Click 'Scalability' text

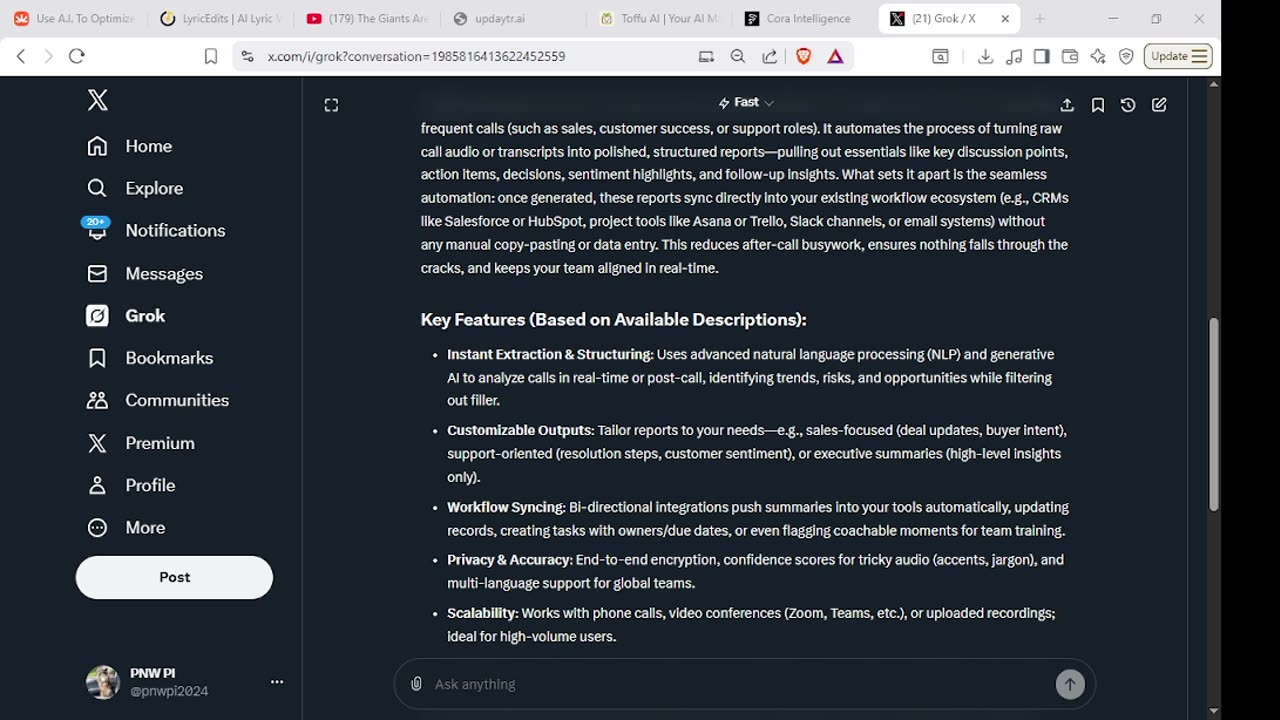pos(482,613)
